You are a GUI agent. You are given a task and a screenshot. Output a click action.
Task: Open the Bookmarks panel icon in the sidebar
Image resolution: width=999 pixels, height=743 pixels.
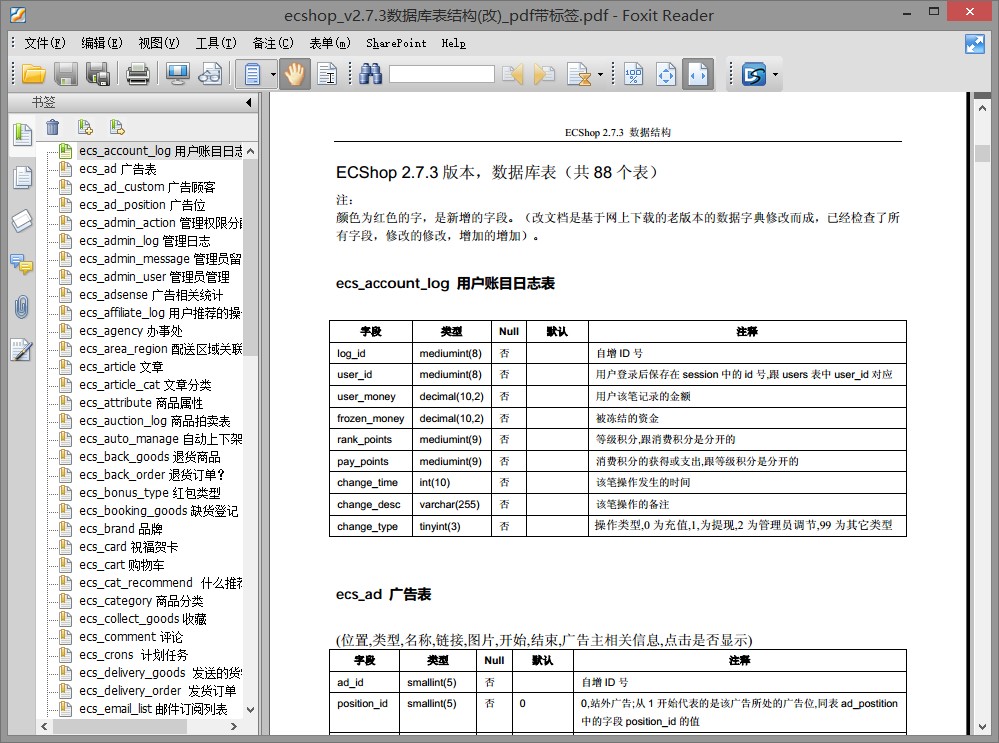pos(23,134)
